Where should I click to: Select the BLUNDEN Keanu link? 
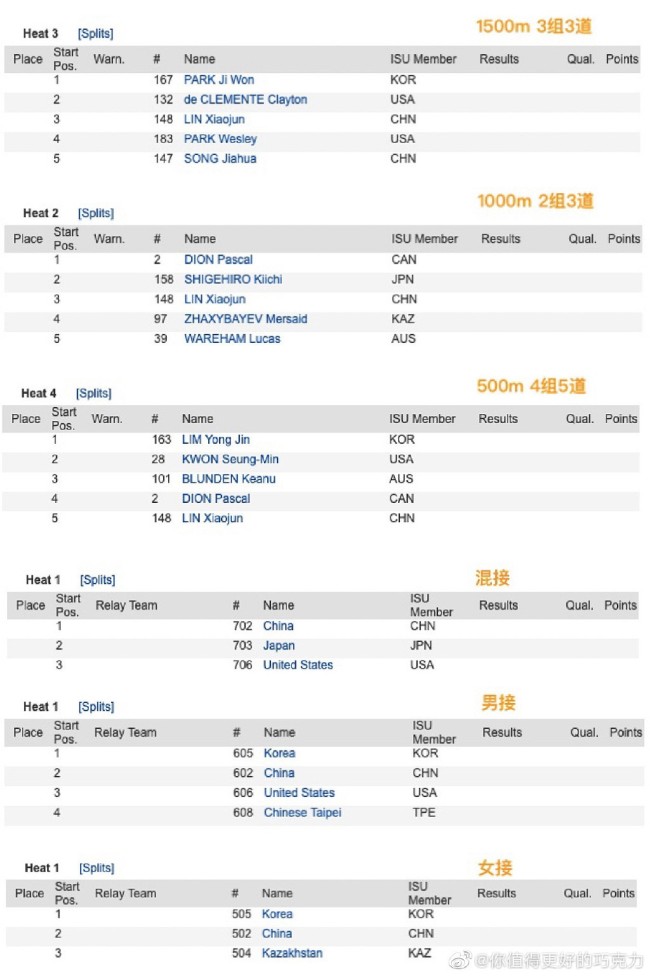tap(228, 479)
